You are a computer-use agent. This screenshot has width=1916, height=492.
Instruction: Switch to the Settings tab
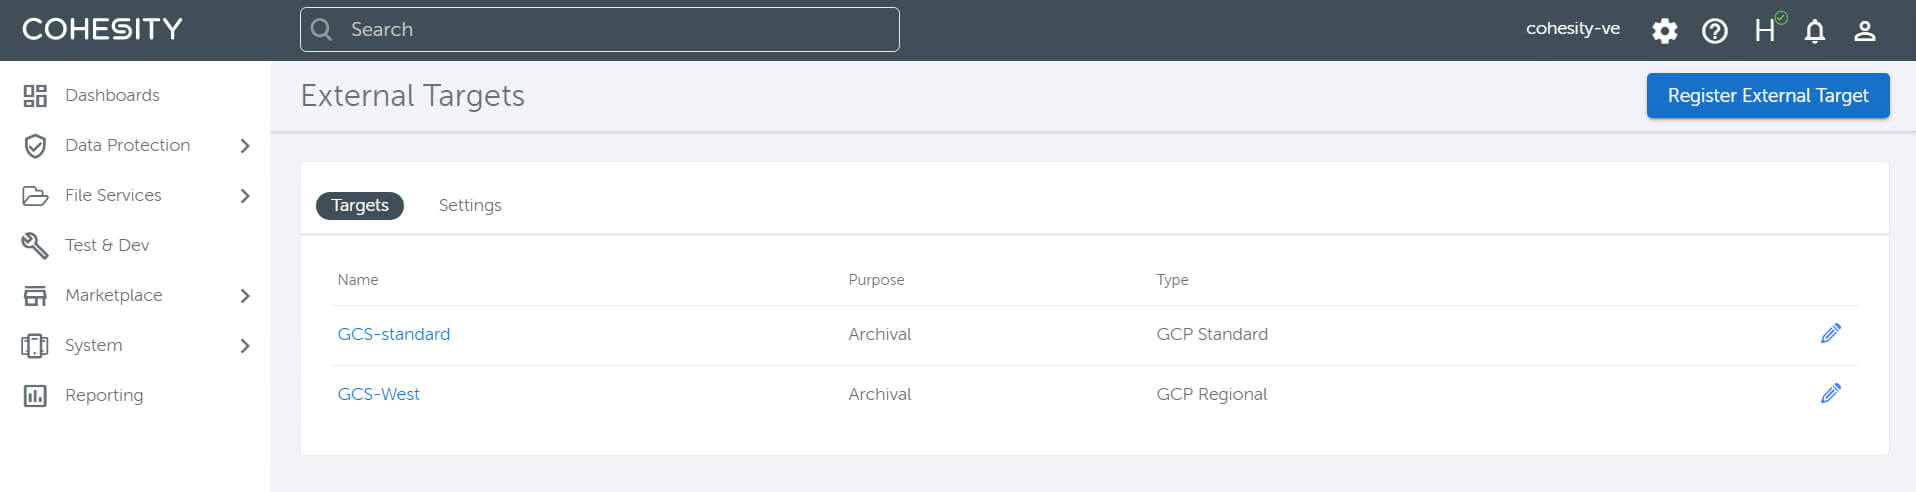click(470, 205)
